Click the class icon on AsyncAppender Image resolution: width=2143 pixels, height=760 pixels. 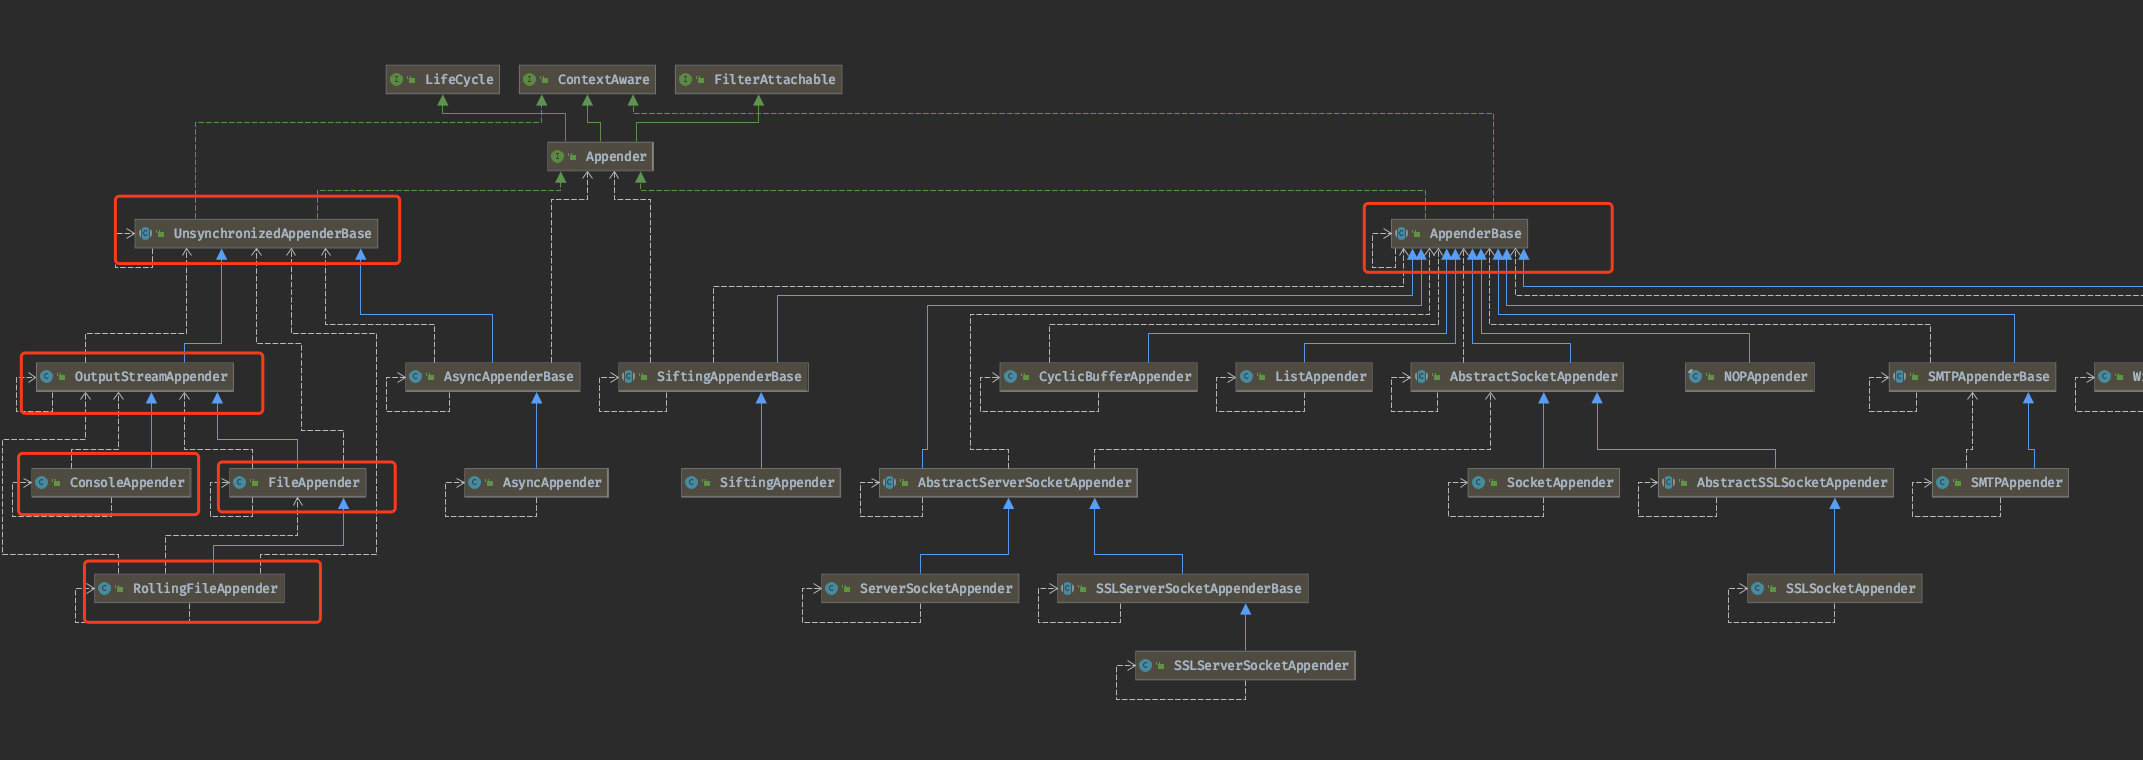475,483
